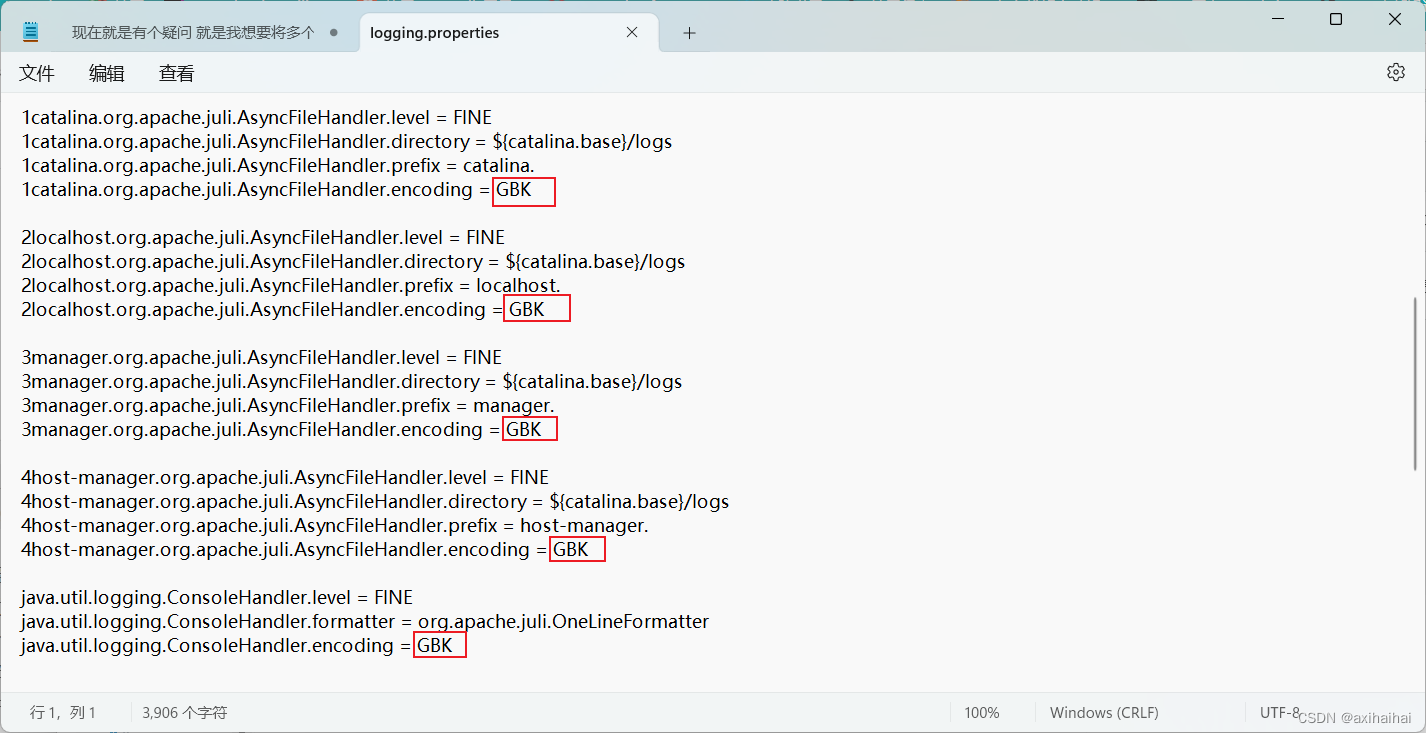Click the 3manager level = FINE line
The width and height of the screenshot is (1426, 733).
(x=261, y=357)
